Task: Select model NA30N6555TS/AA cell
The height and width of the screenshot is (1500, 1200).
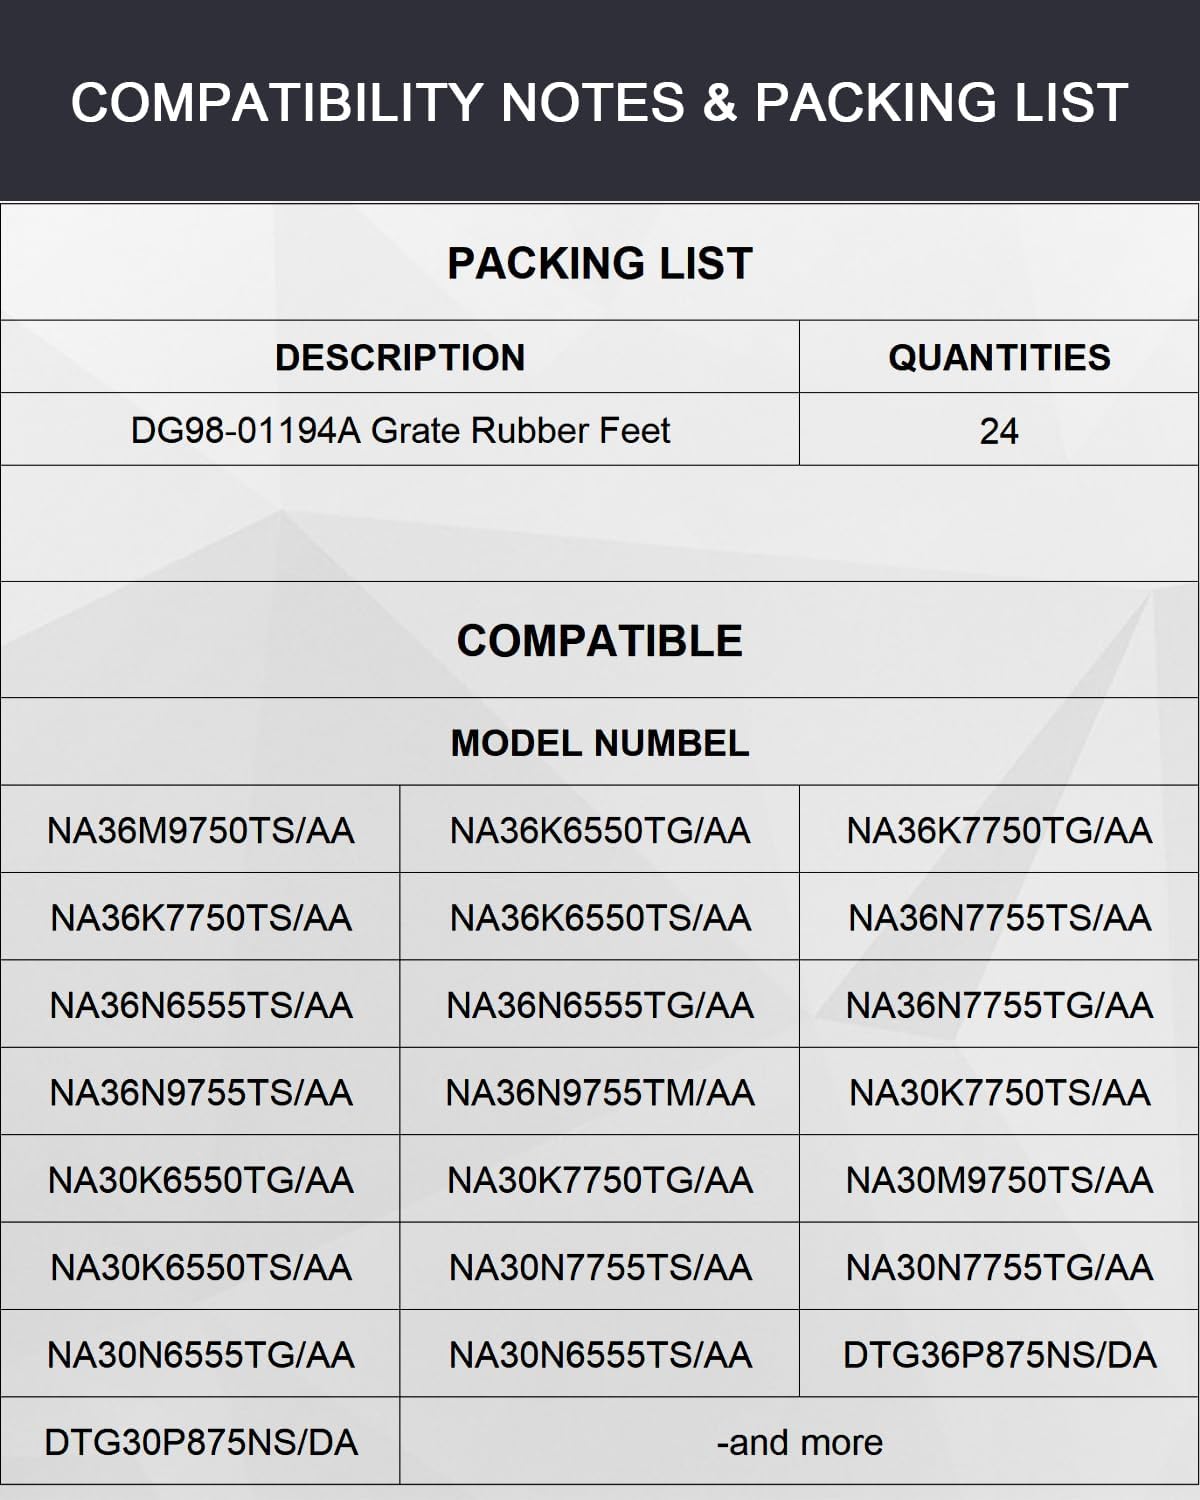Action: pyautogui.click(x=600, y=1355)
